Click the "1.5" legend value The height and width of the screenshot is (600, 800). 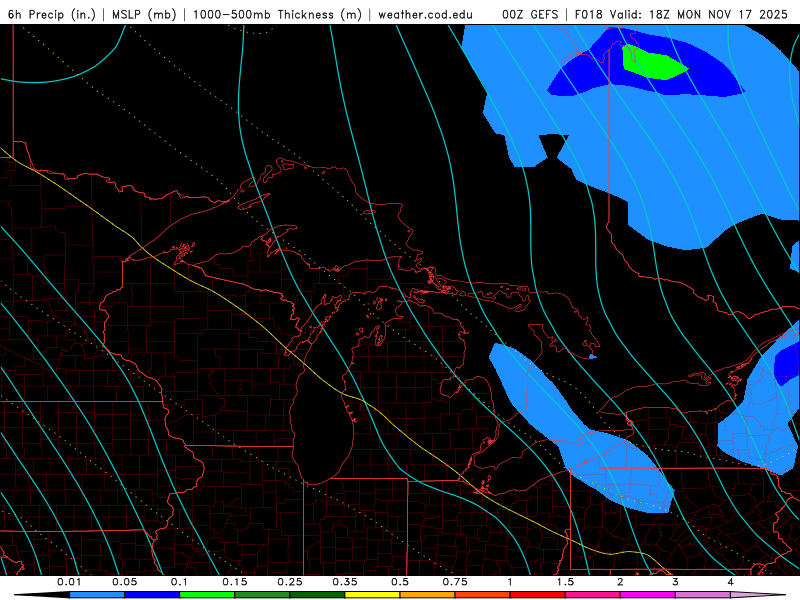coord(565,582)
